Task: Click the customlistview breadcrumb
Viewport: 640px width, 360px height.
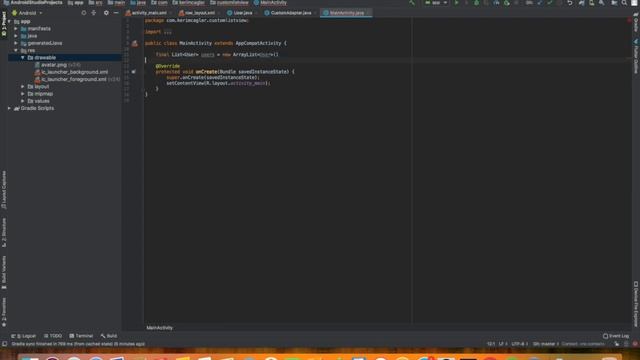Action: (229, 2)
